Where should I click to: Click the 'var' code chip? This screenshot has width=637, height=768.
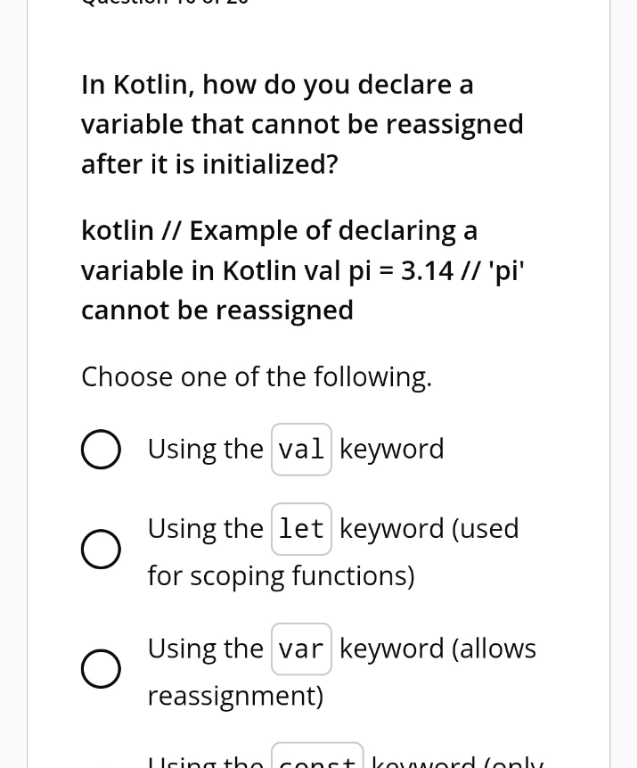302,649
